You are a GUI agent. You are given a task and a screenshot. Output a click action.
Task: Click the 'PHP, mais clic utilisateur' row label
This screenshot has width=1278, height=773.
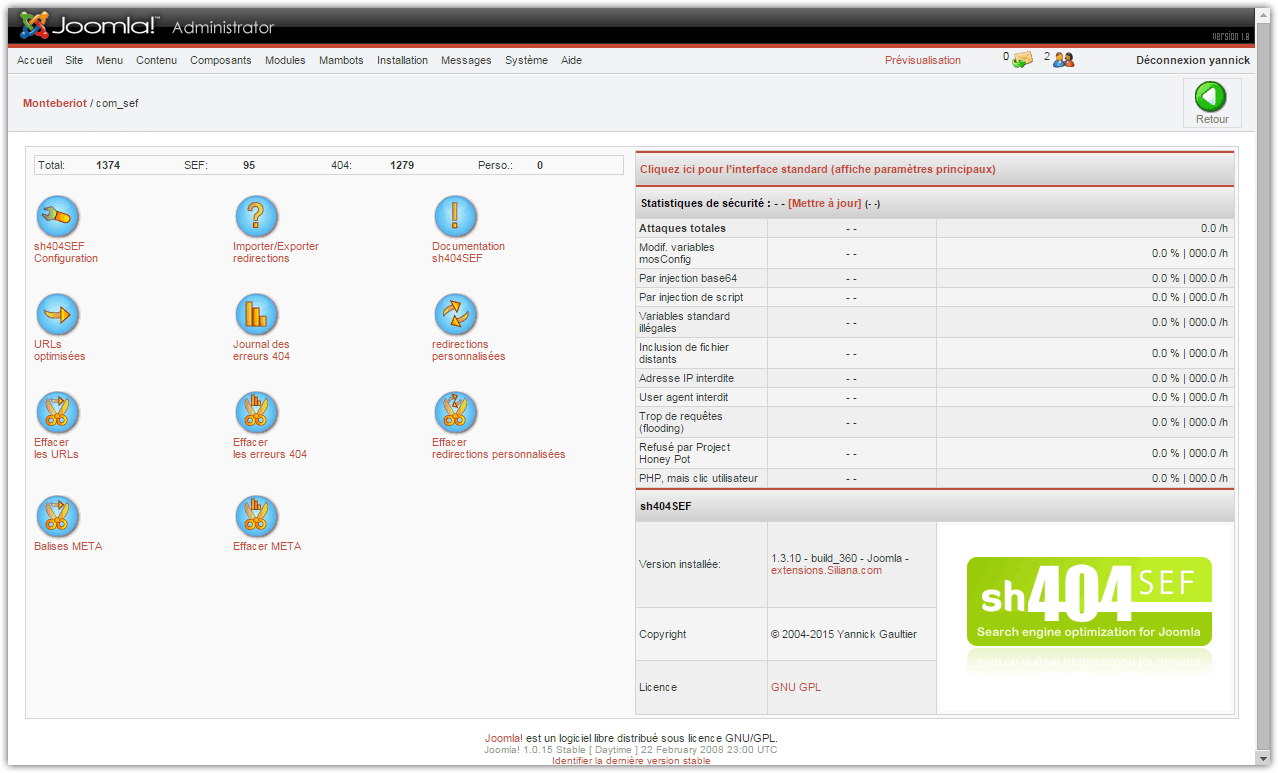[x=699, y=478]
